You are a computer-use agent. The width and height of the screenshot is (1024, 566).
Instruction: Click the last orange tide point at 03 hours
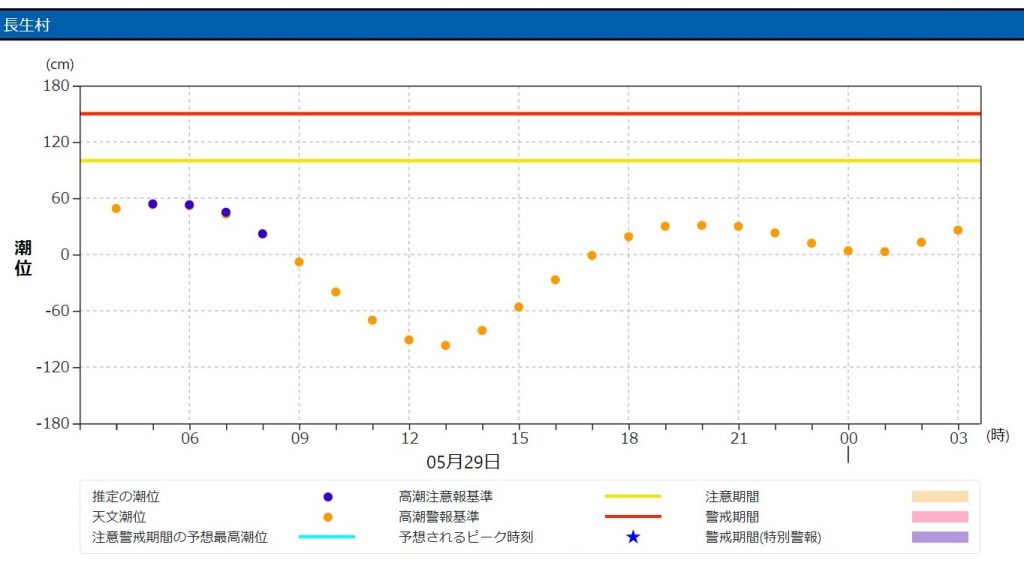point(957,230)
